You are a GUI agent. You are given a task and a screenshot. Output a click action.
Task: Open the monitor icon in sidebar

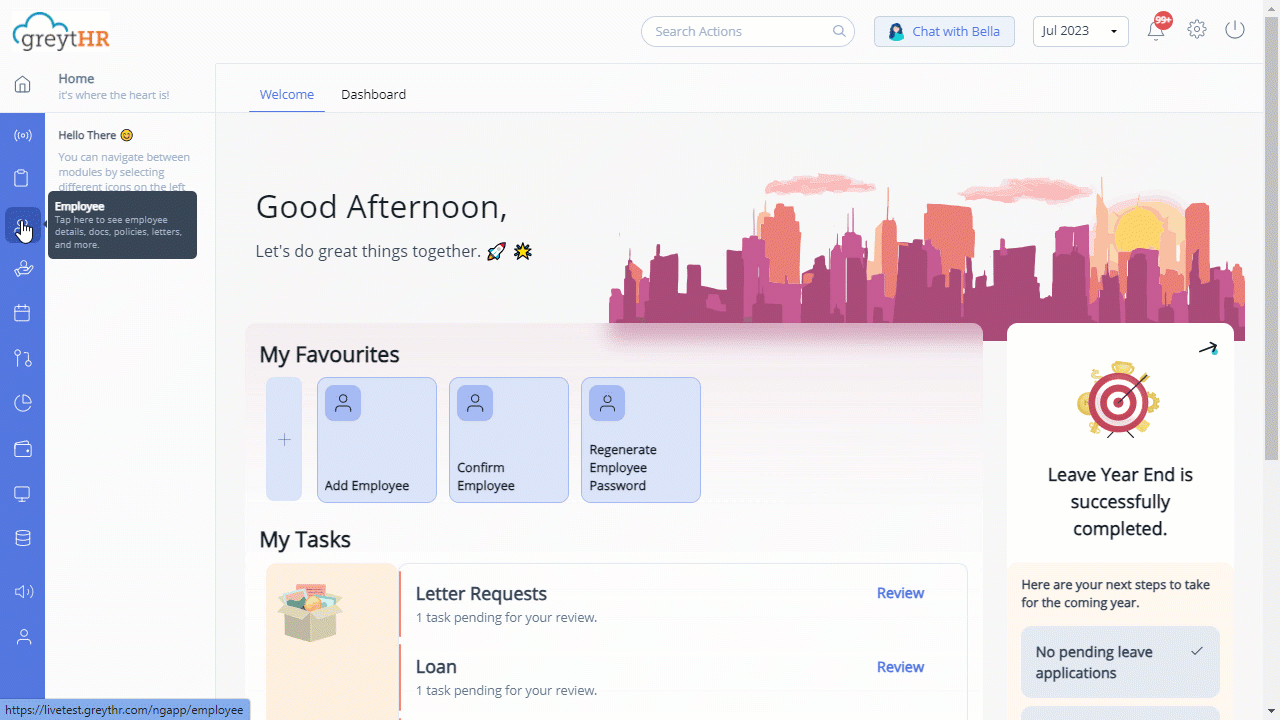(22, 494)
